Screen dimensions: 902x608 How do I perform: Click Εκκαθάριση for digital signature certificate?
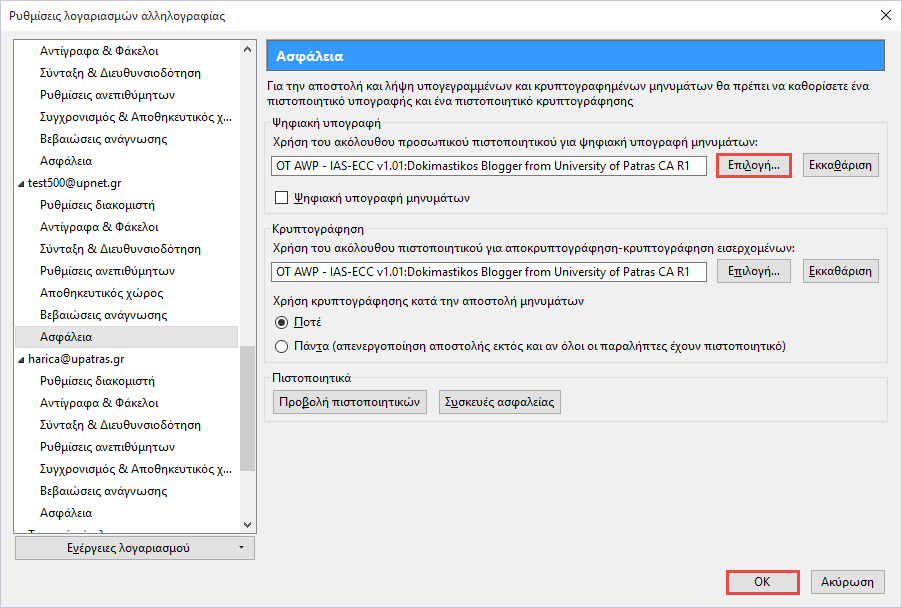click(x=840, y=165)
